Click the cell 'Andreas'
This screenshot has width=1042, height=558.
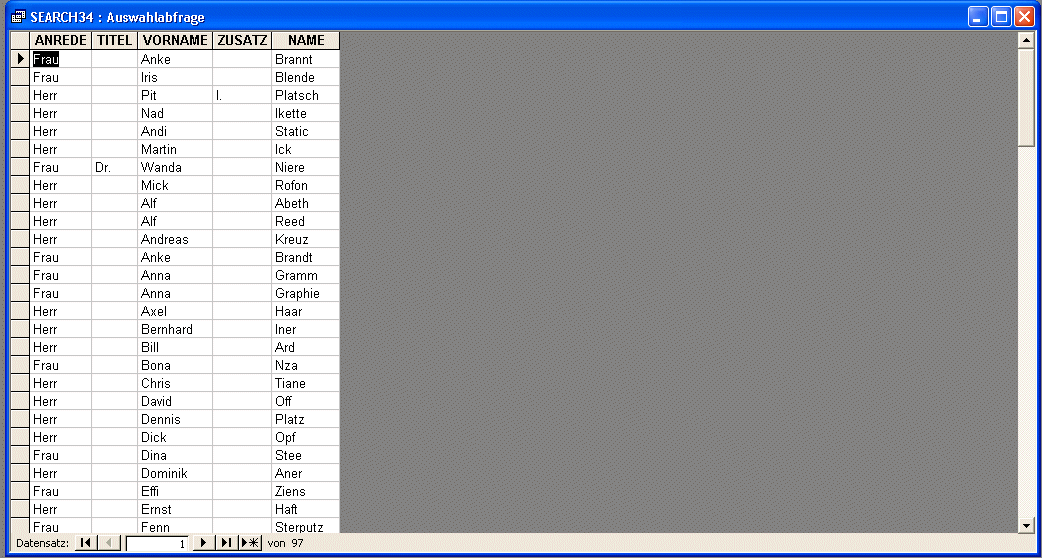coord(175,239)
